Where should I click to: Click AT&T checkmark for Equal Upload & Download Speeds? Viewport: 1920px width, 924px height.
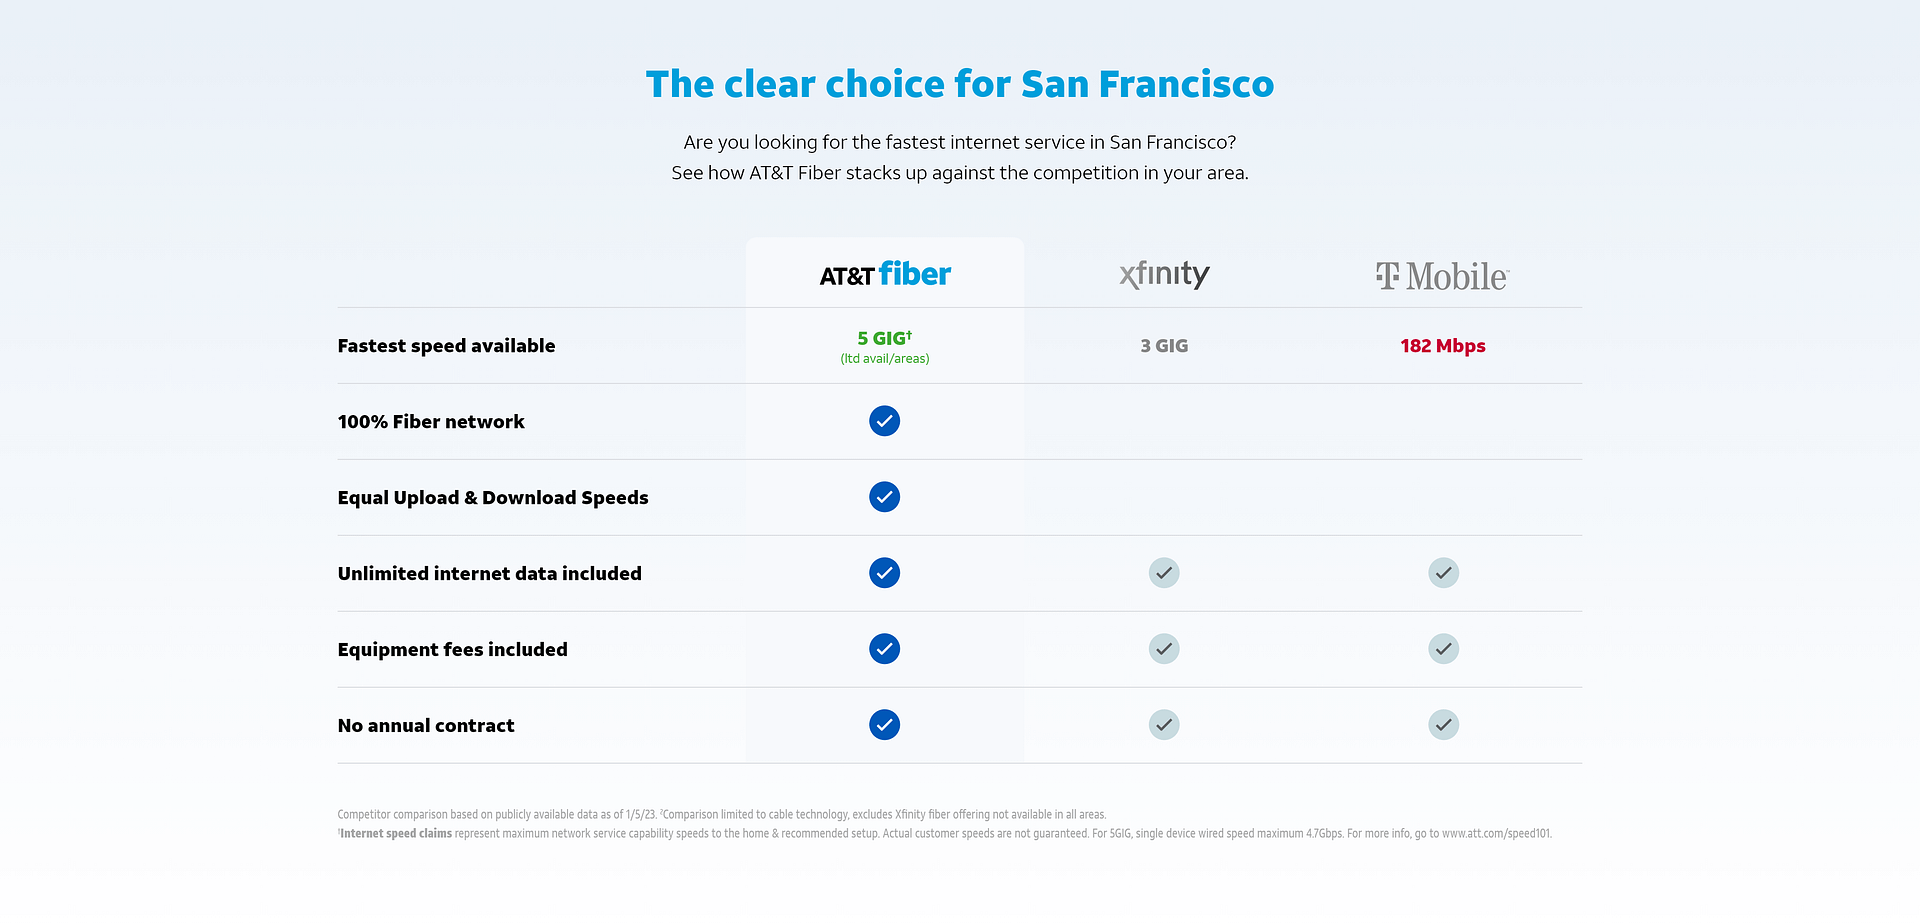coord(884,497)
